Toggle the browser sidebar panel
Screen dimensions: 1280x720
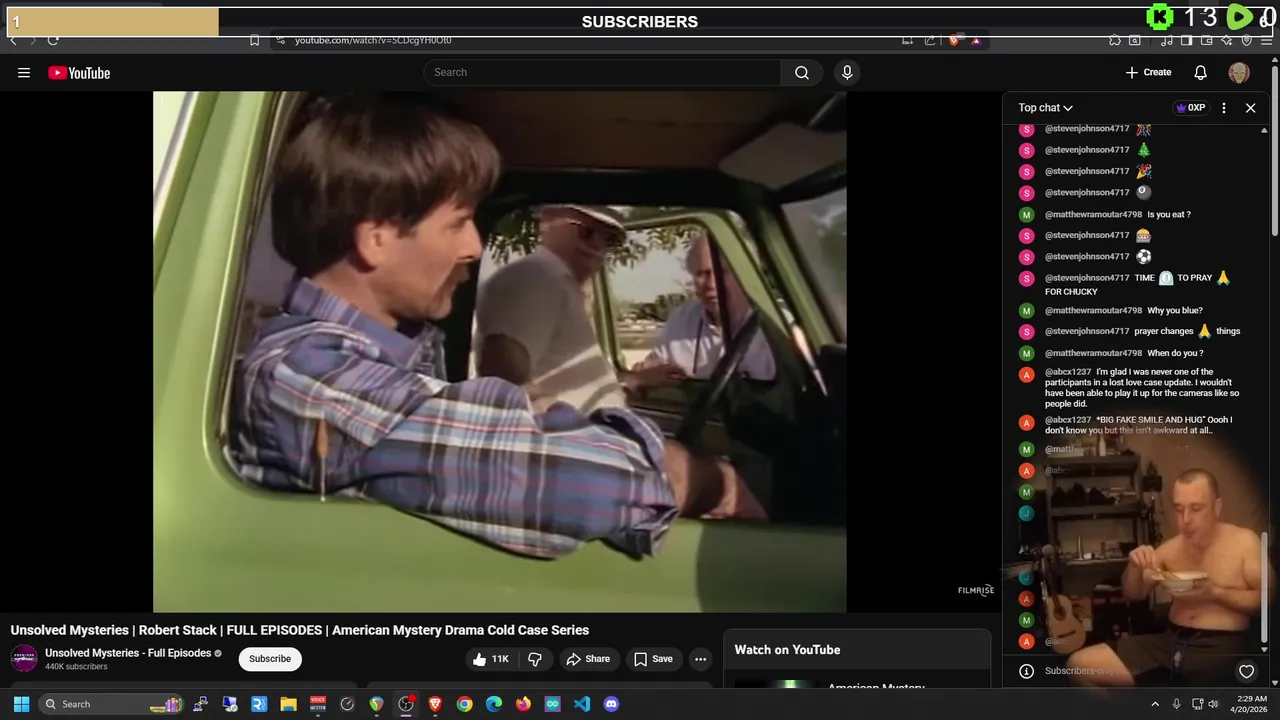[1186, 41]
